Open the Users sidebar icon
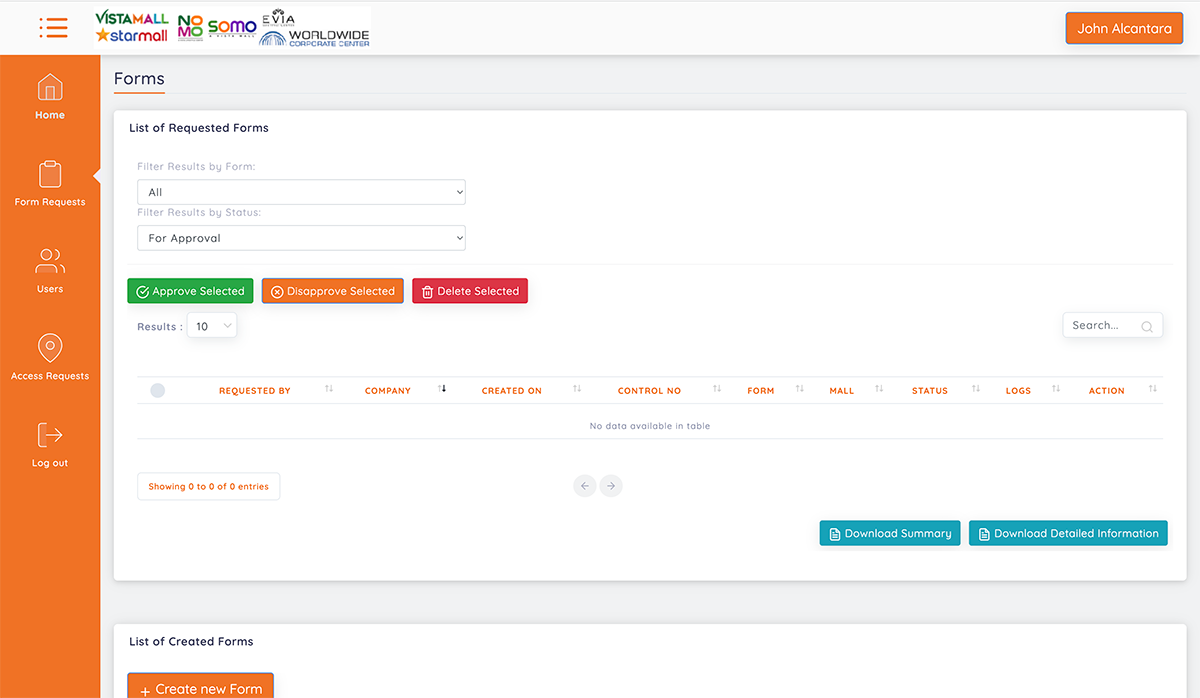This screenshot has width=1200, height=698. 50,262
